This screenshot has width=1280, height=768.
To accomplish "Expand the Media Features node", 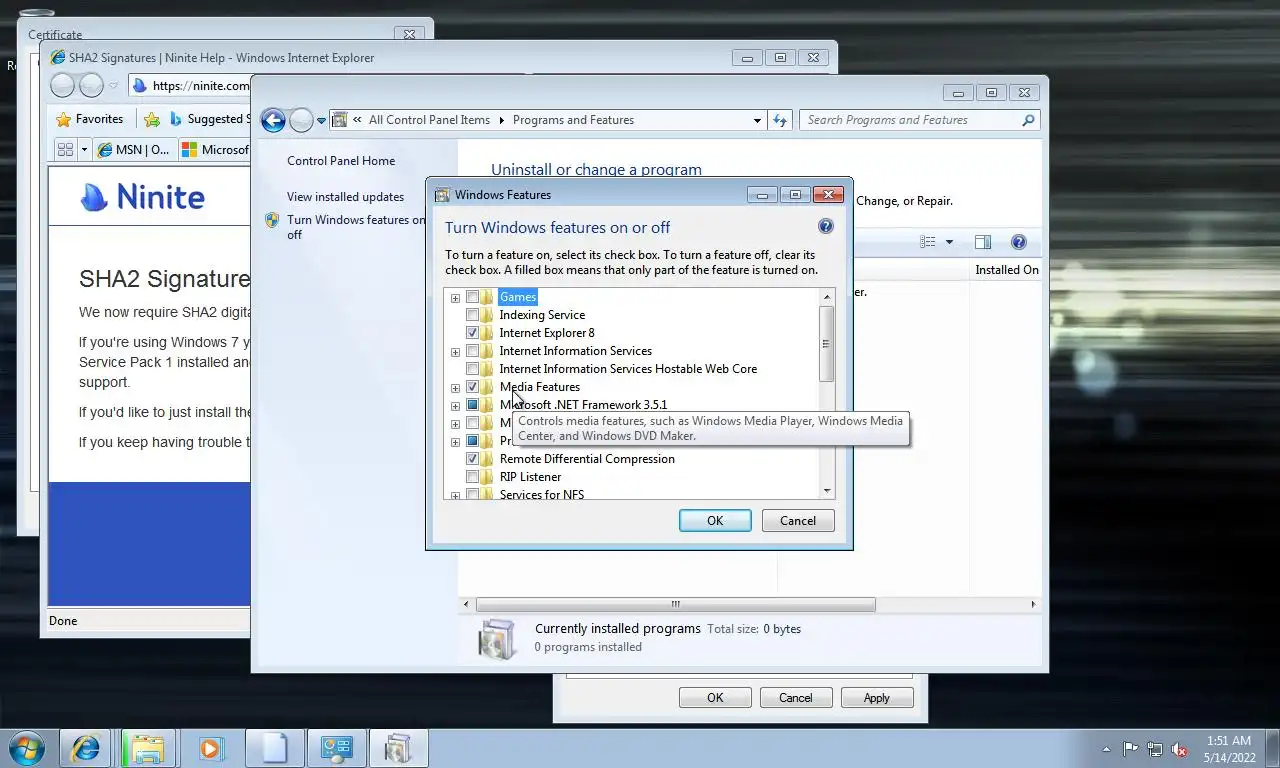I will pos(455,388).
